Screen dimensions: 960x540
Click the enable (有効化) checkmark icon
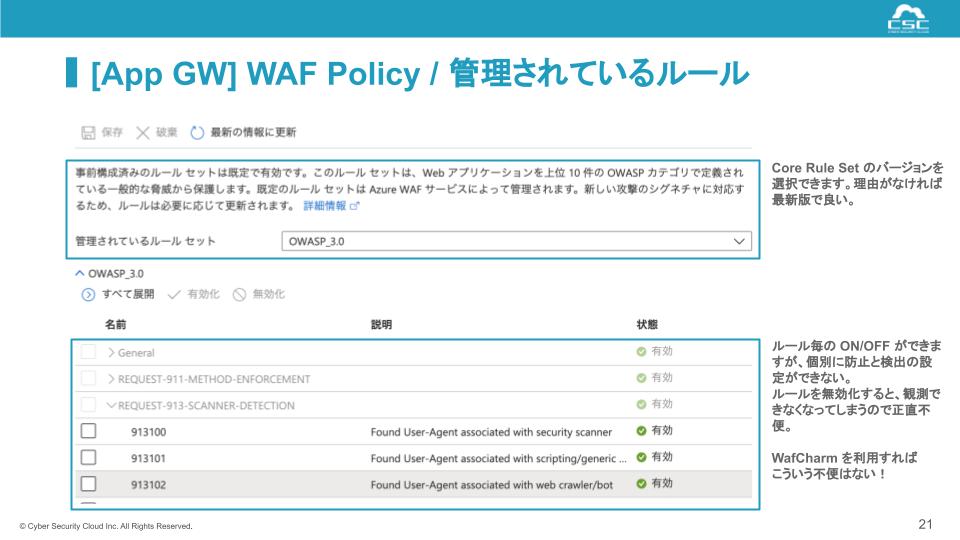tap(174, 294)
